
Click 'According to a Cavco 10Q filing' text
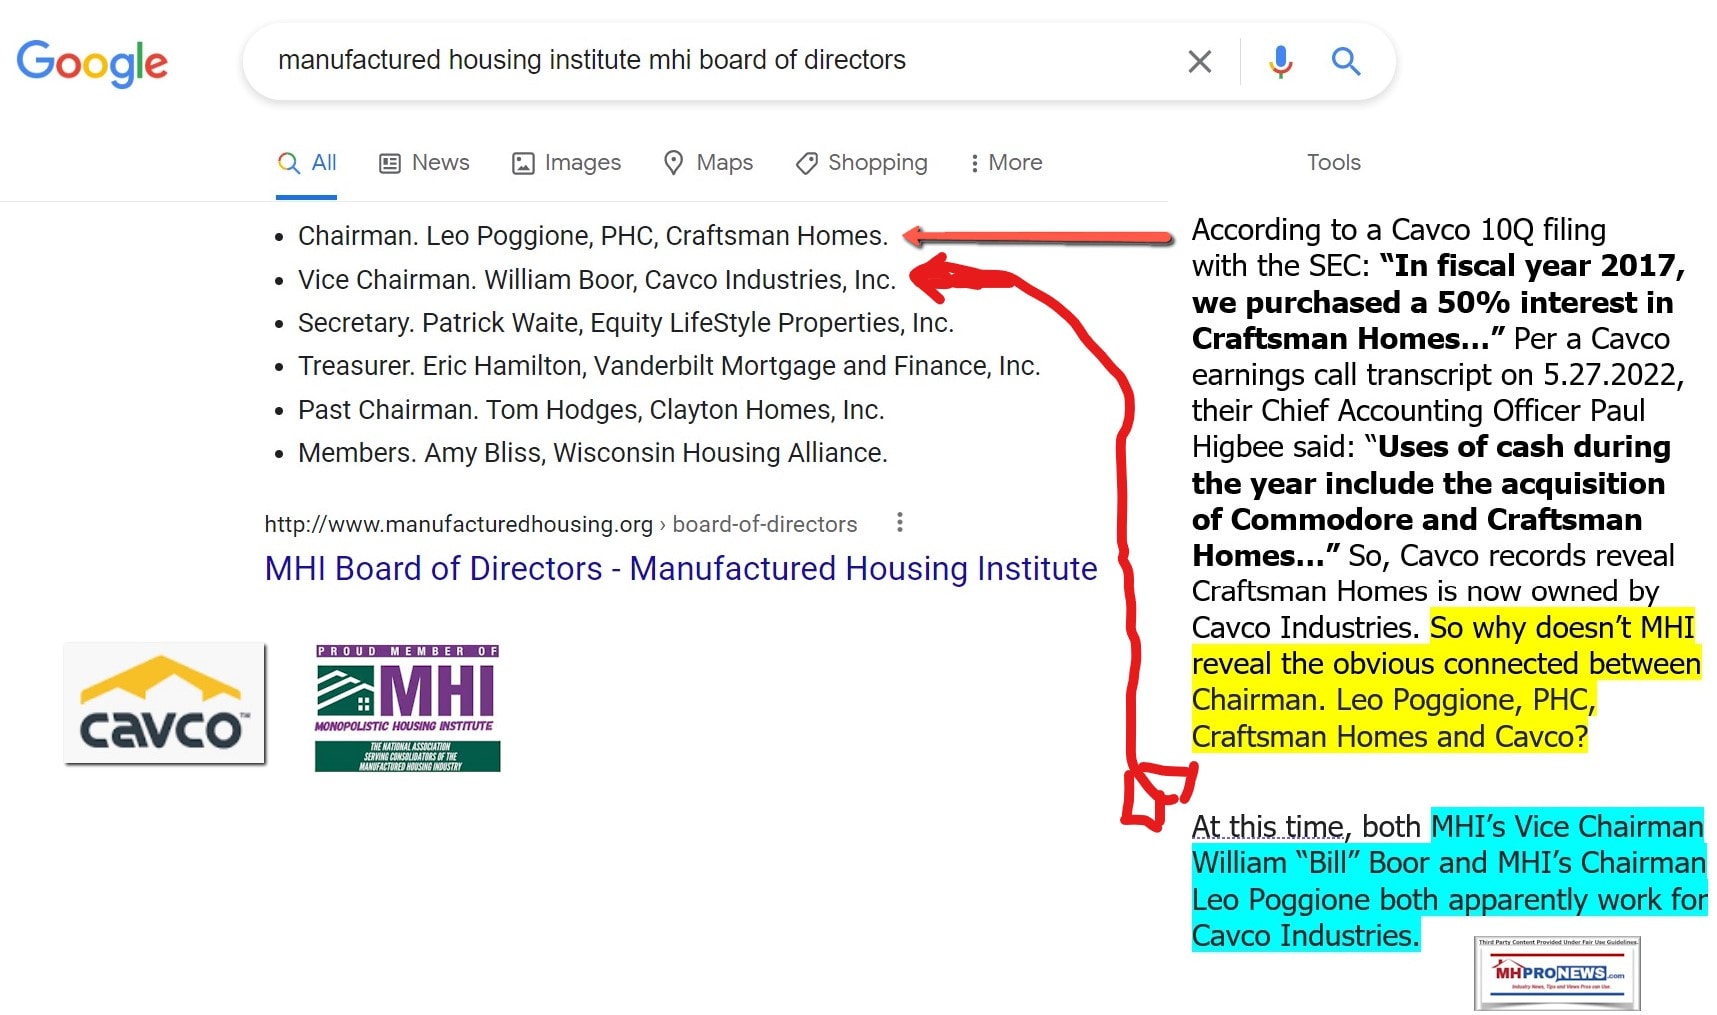pos(1399,230)
